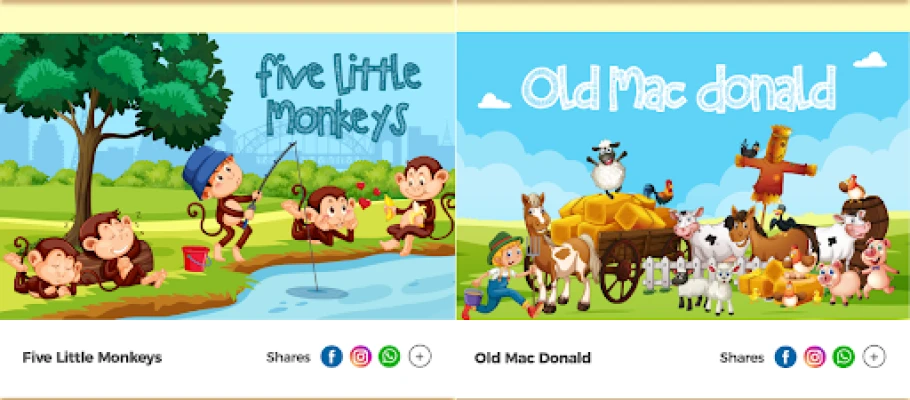Image resolution: width=910 pixels, height=400 pixels.
Task: Share Five Little Monkeys on Facebook
Action: [x=331, y=356]
